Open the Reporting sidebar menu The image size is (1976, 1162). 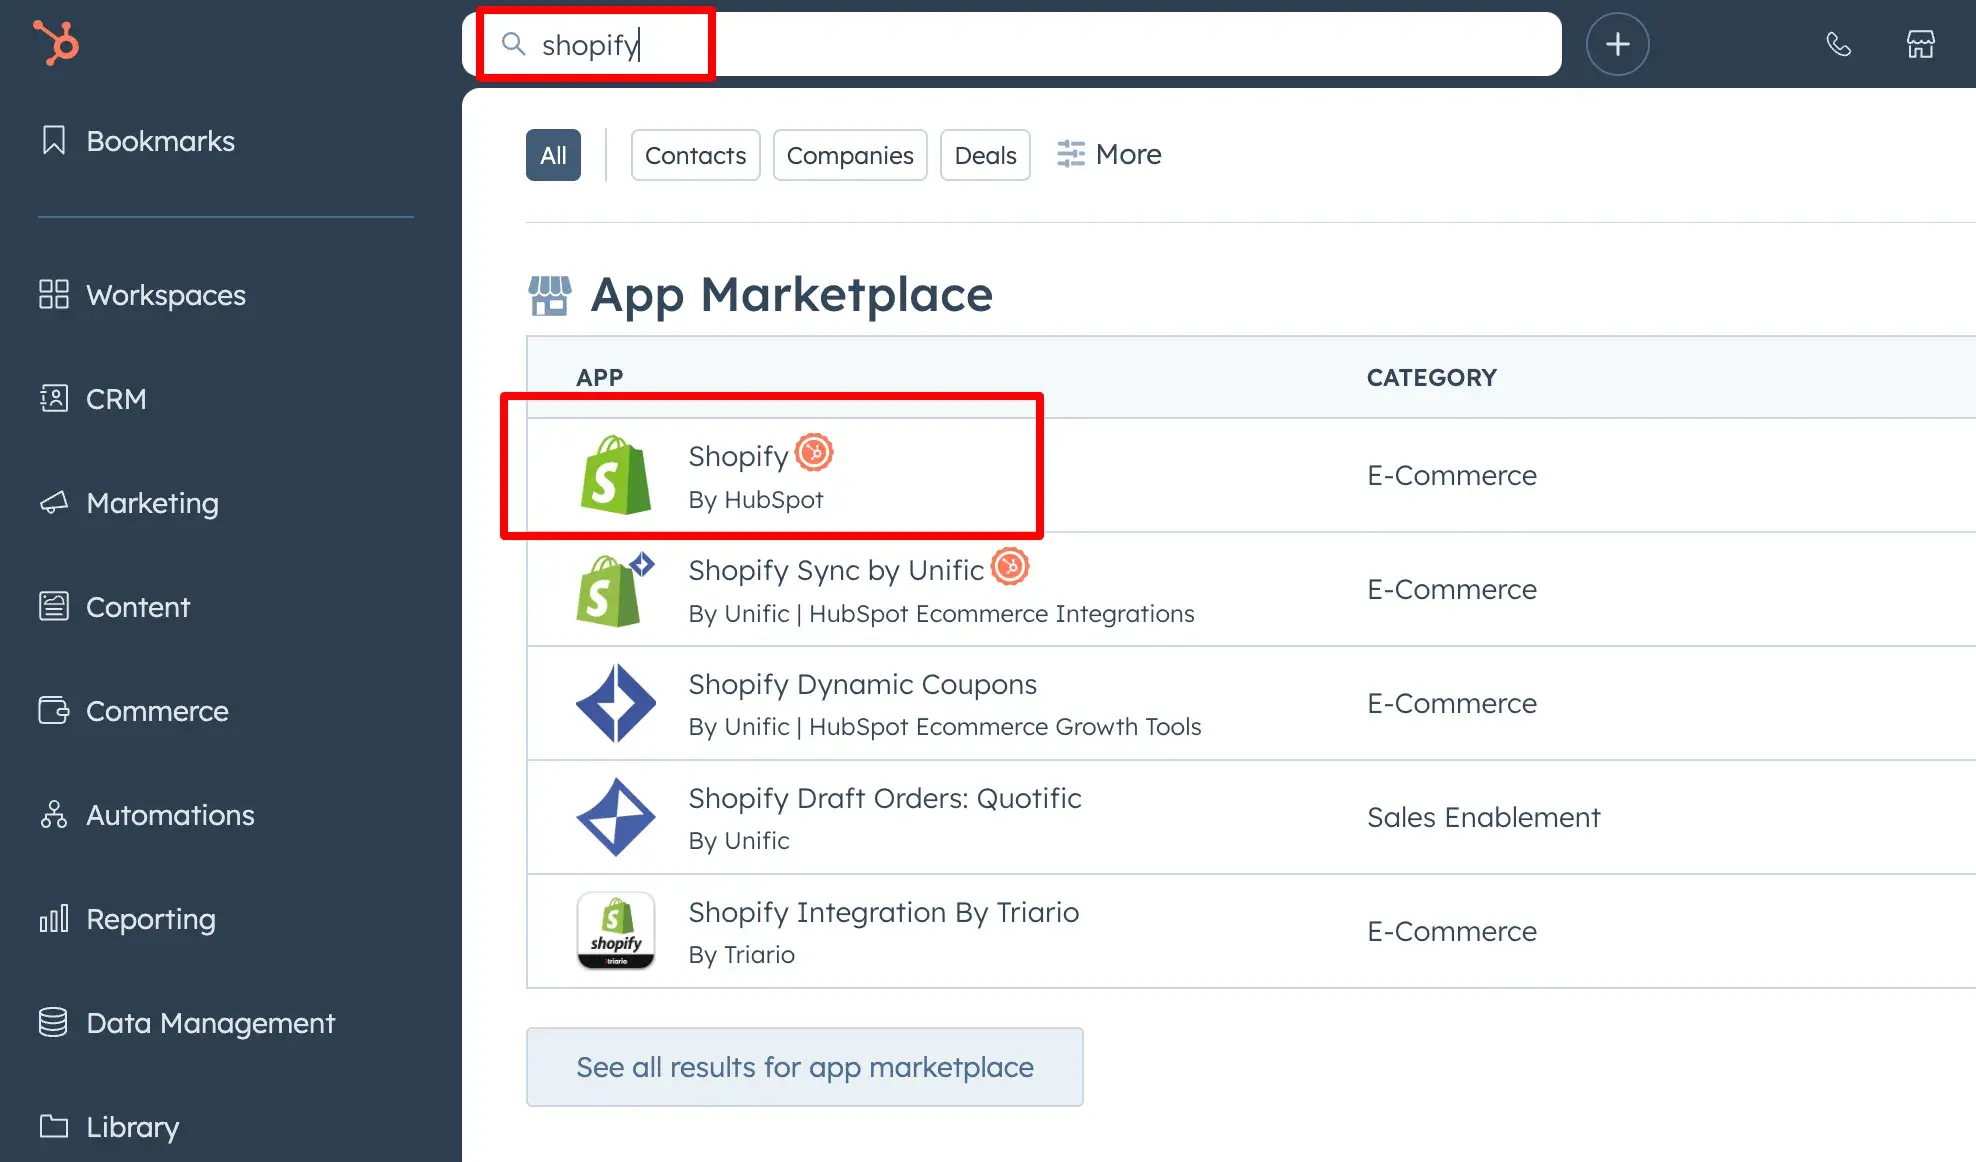[x=150, y=919]
